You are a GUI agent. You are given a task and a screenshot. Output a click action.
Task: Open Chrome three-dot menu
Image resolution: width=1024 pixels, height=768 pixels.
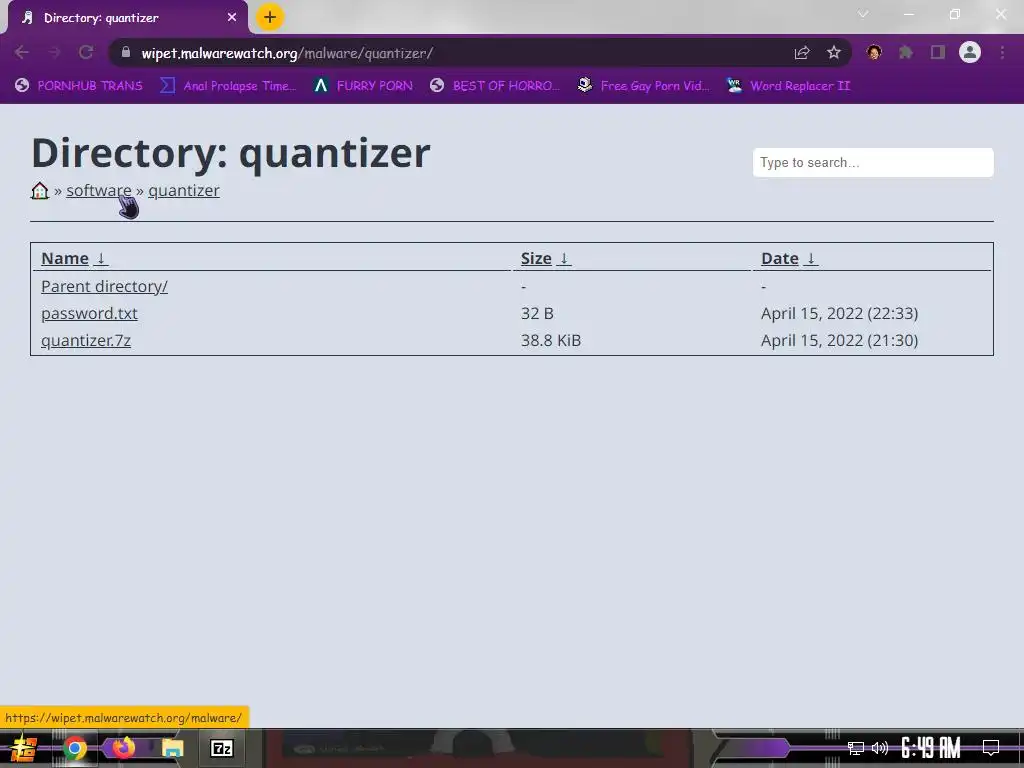tap(1002, 52)
